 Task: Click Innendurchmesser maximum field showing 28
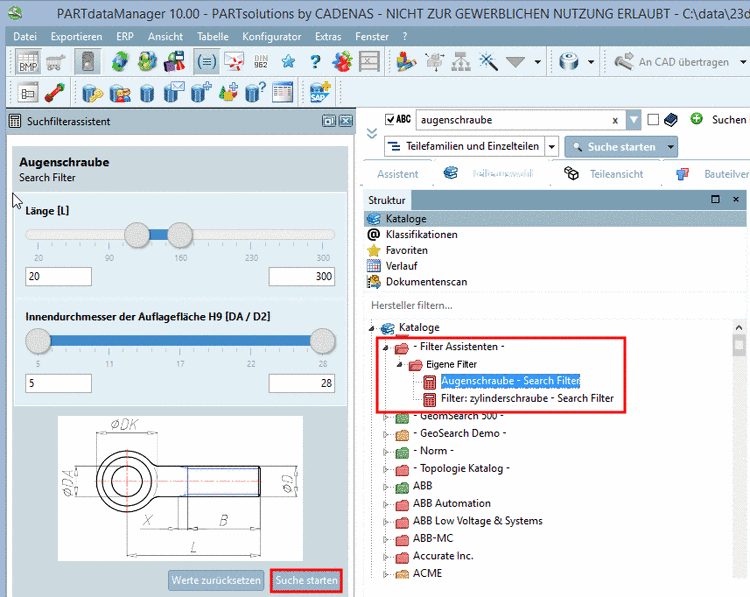pos(302,383)
